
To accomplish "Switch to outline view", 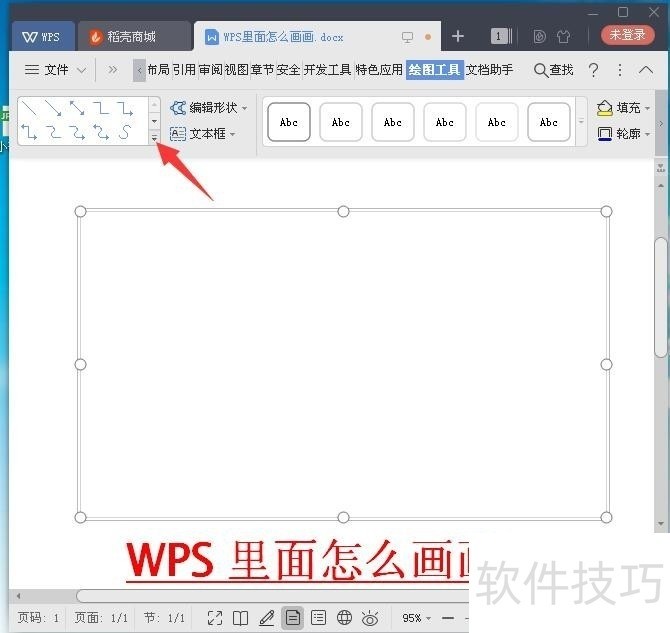I will [x=318, y=618].
